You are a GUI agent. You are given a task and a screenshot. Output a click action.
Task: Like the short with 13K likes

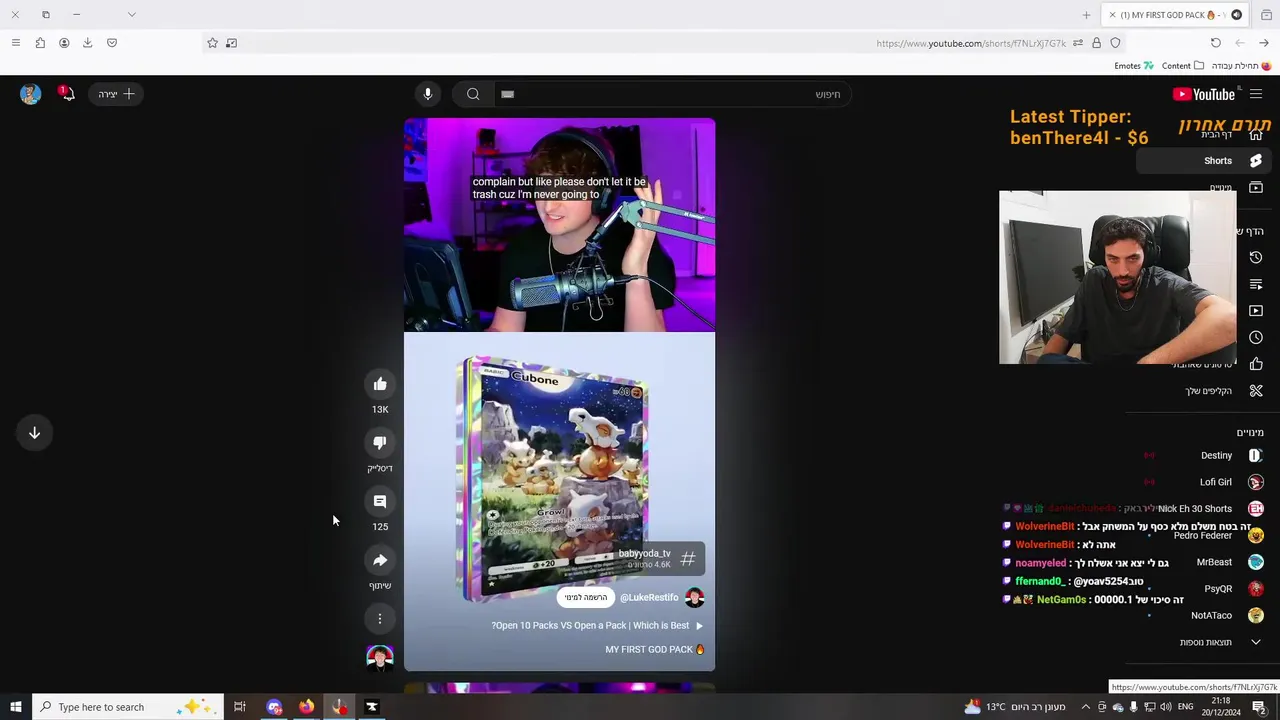coord(380,384)
